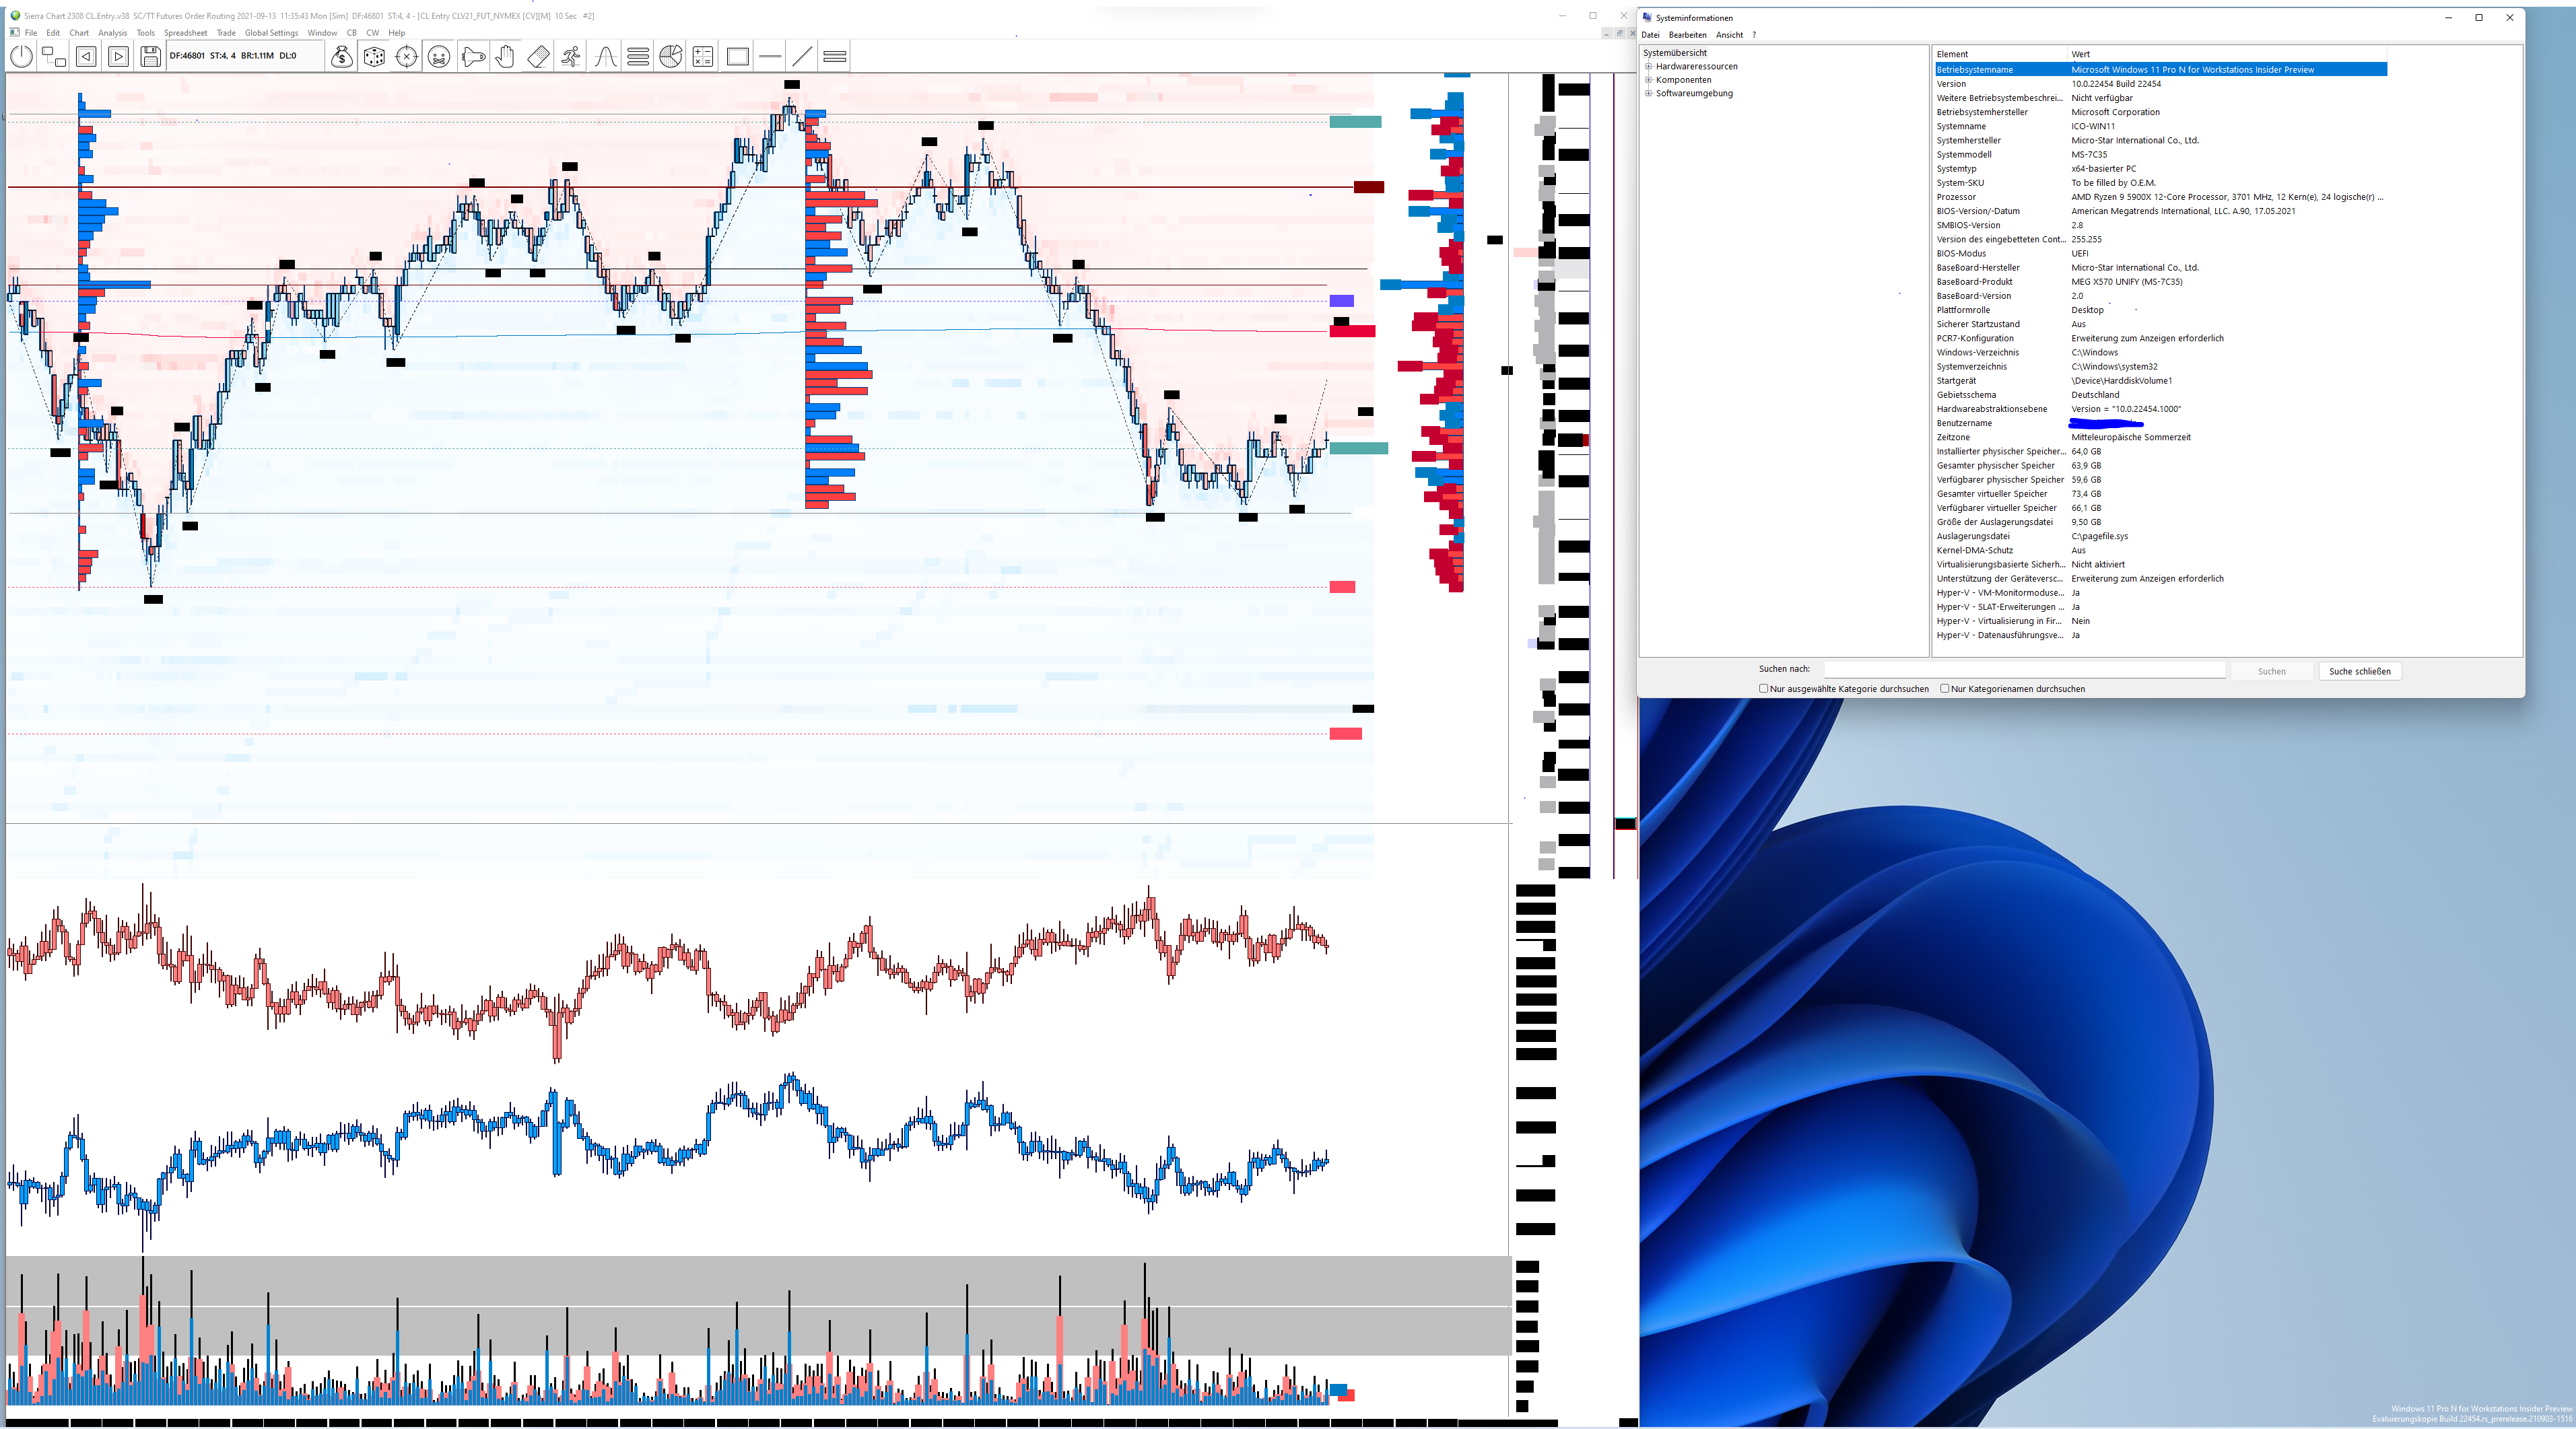Click the dice toolbar icon

pyautogui.click(x=374, y=57)
